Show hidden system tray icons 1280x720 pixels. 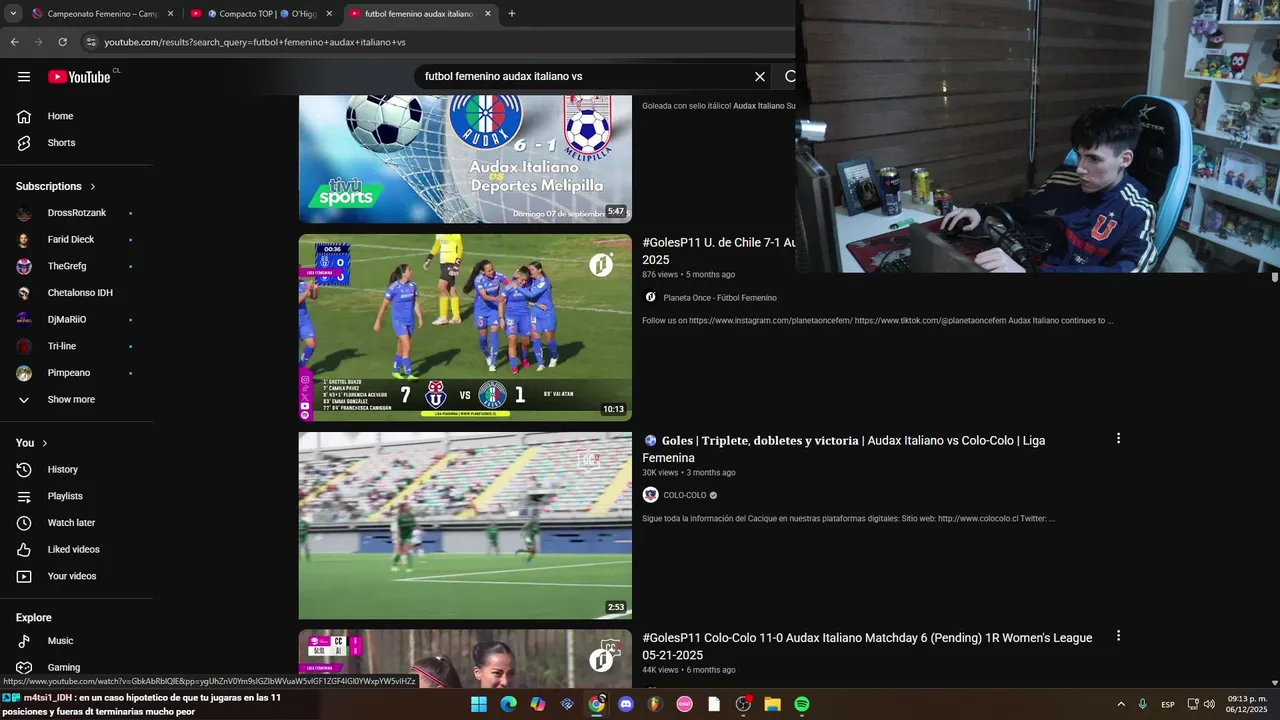click(x=1121, y=704)
